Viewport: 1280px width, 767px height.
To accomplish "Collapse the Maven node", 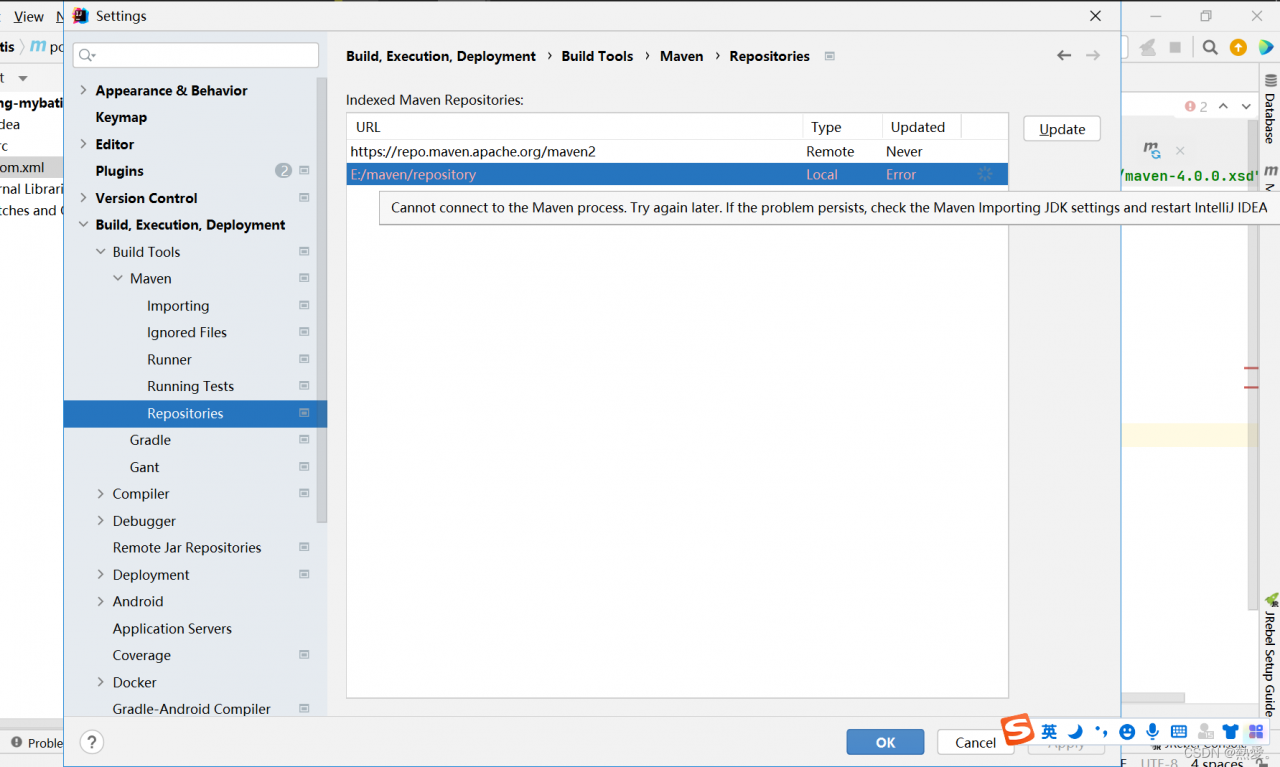I will (118, 279).
